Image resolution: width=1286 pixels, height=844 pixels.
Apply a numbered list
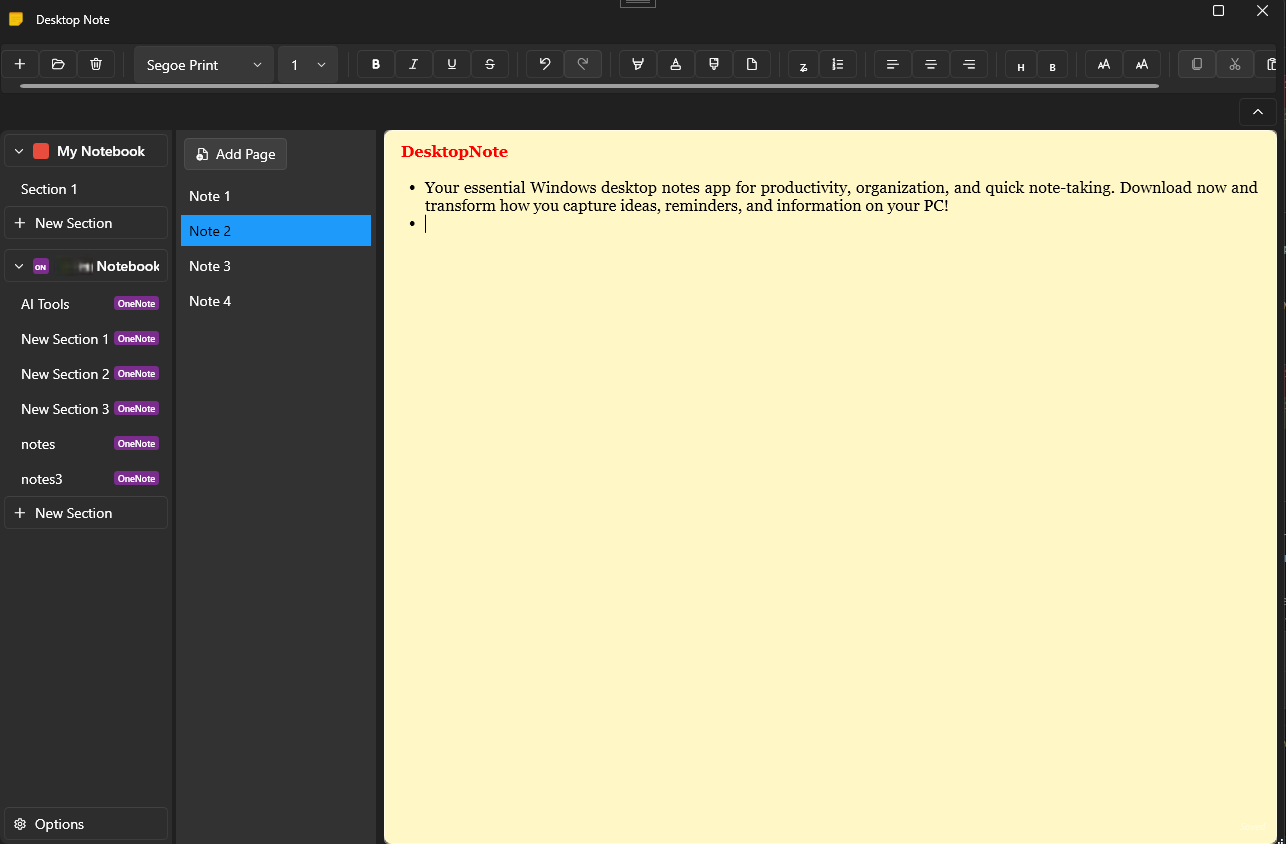point(838,64)
